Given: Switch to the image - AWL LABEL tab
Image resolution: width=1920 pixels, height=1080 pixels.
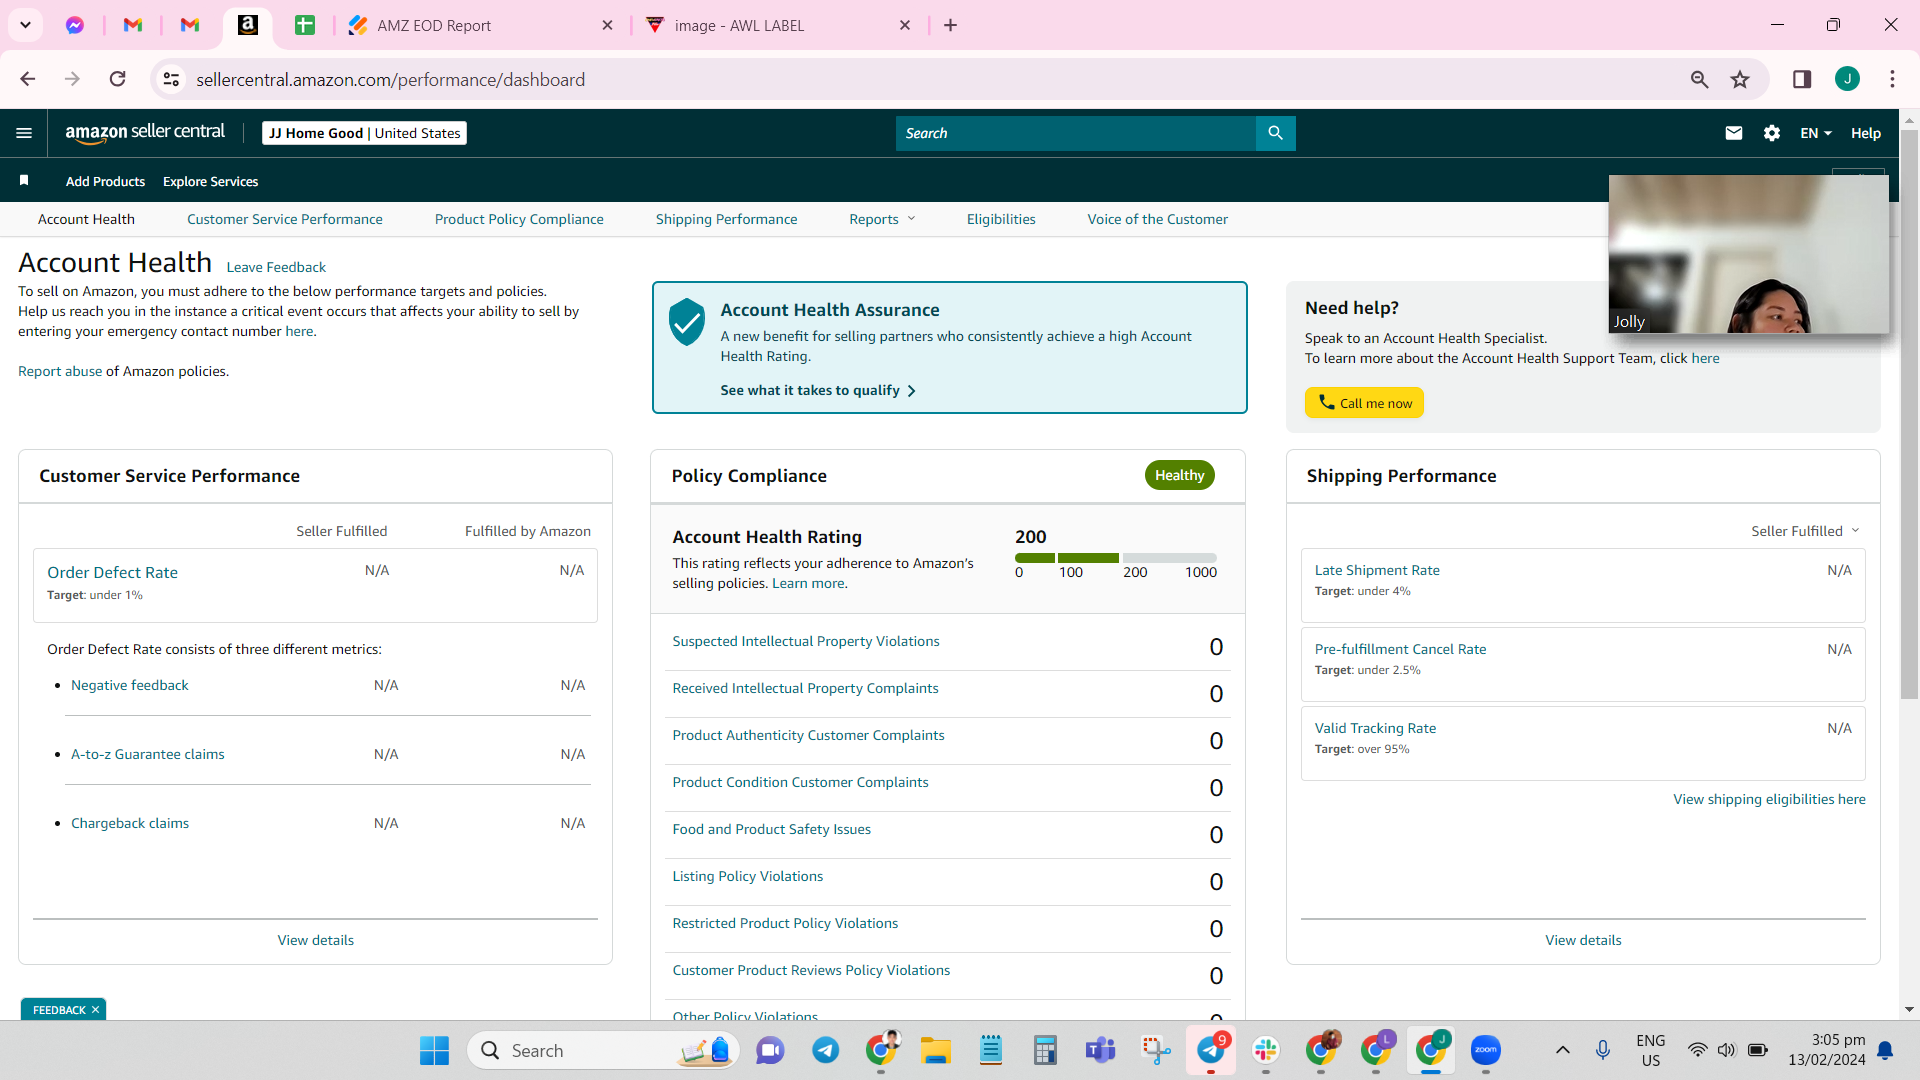Looking at the screenshot, I should point(778,25).
